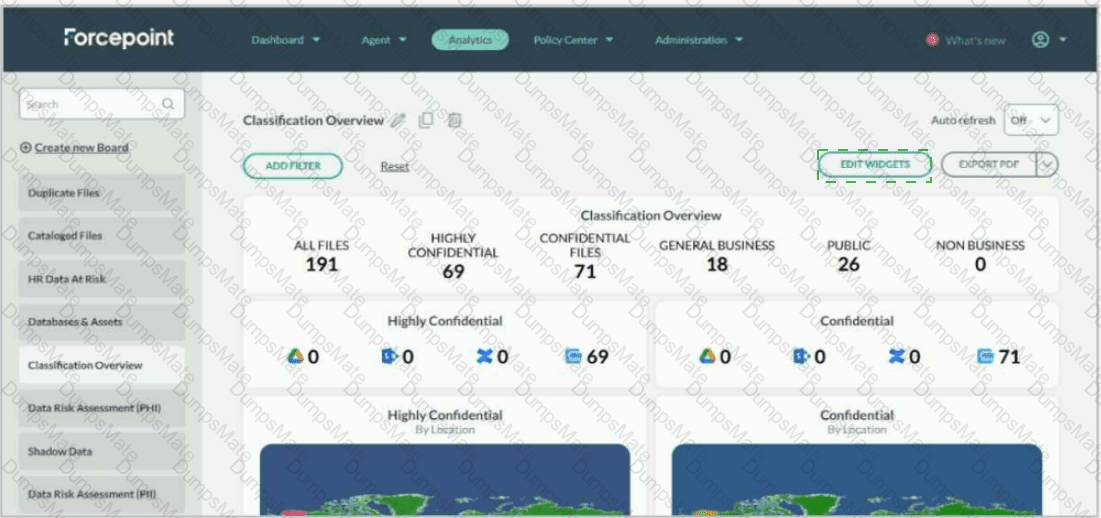Open the user account profile icon

1040,40
